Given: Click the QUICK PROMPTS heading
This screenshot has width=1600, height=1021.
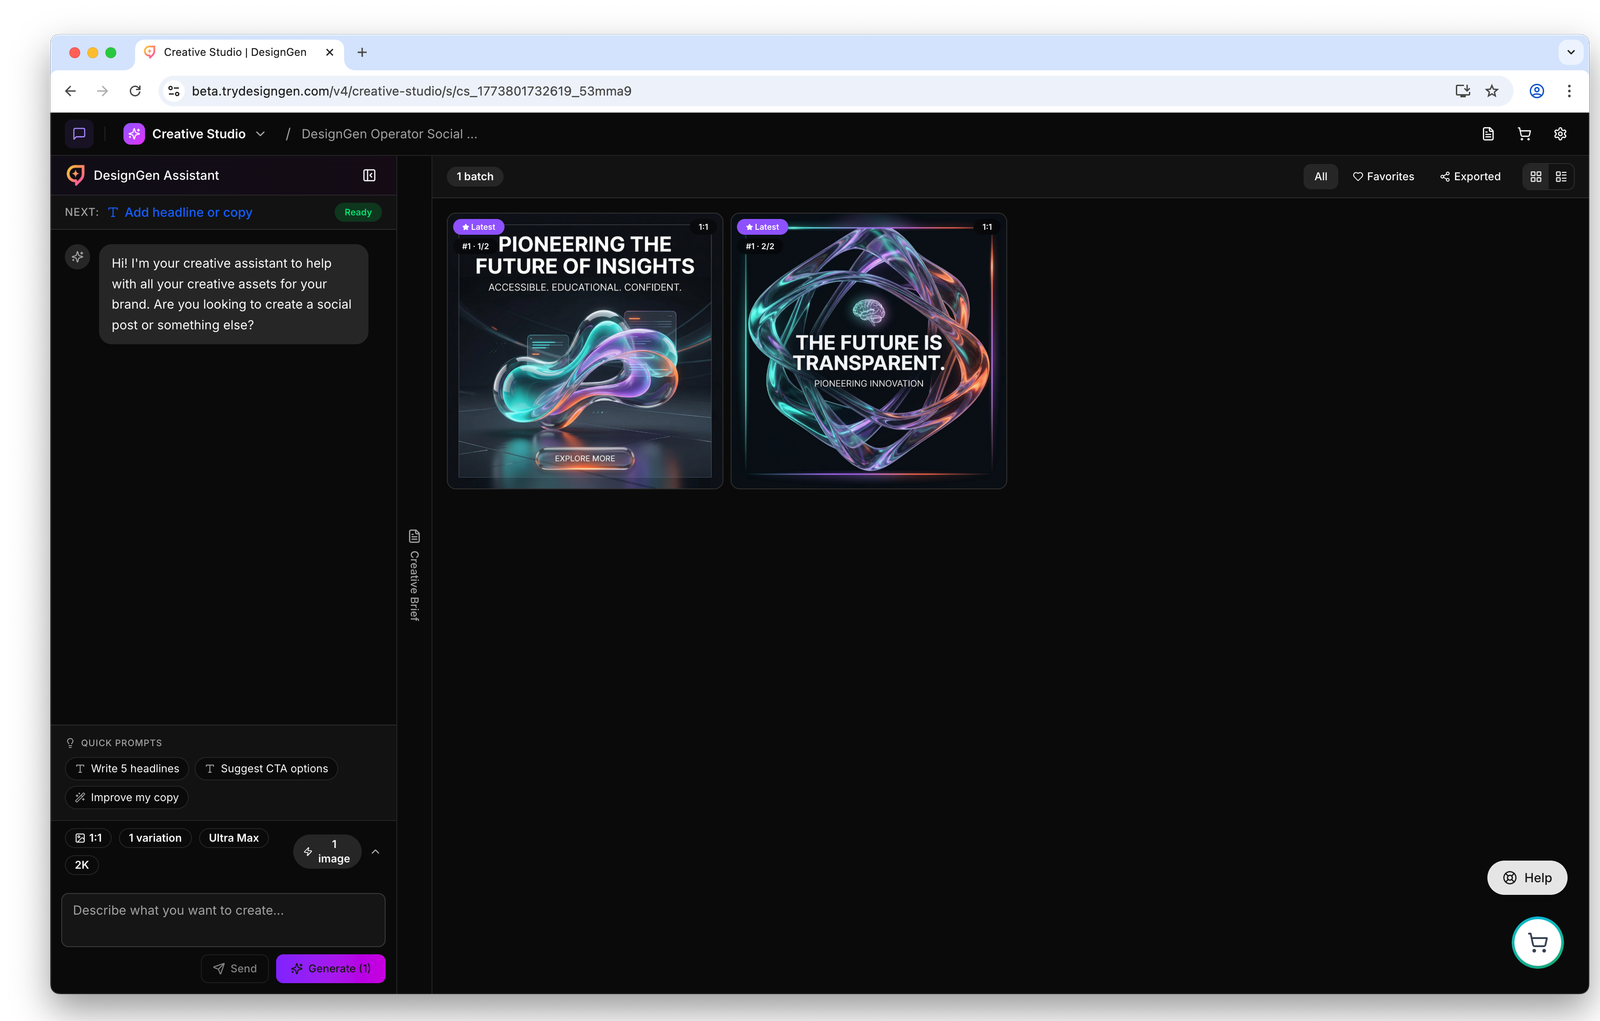Looking at the screenshot, I should point(121,743).
